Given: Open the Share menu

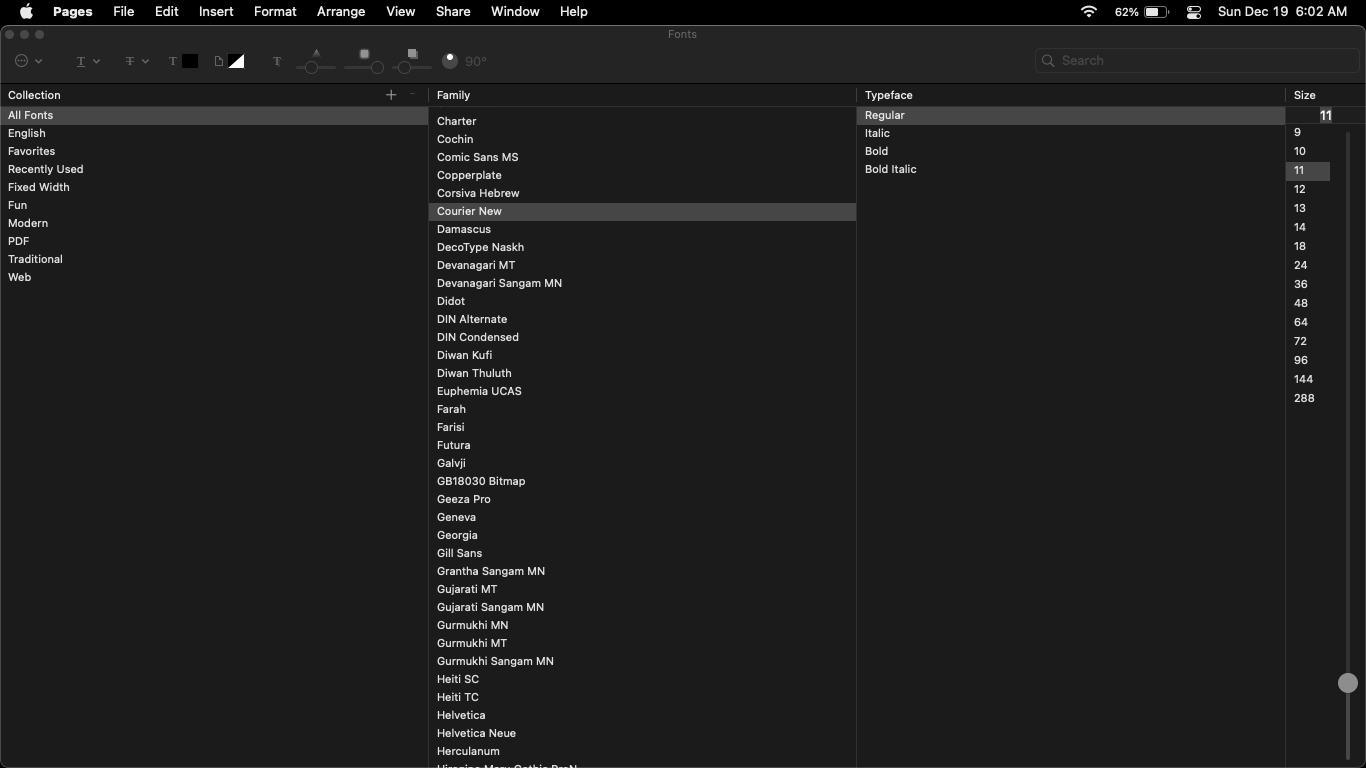Looking at the screenshot, I should pyautogui.click(x=453, y=12).
